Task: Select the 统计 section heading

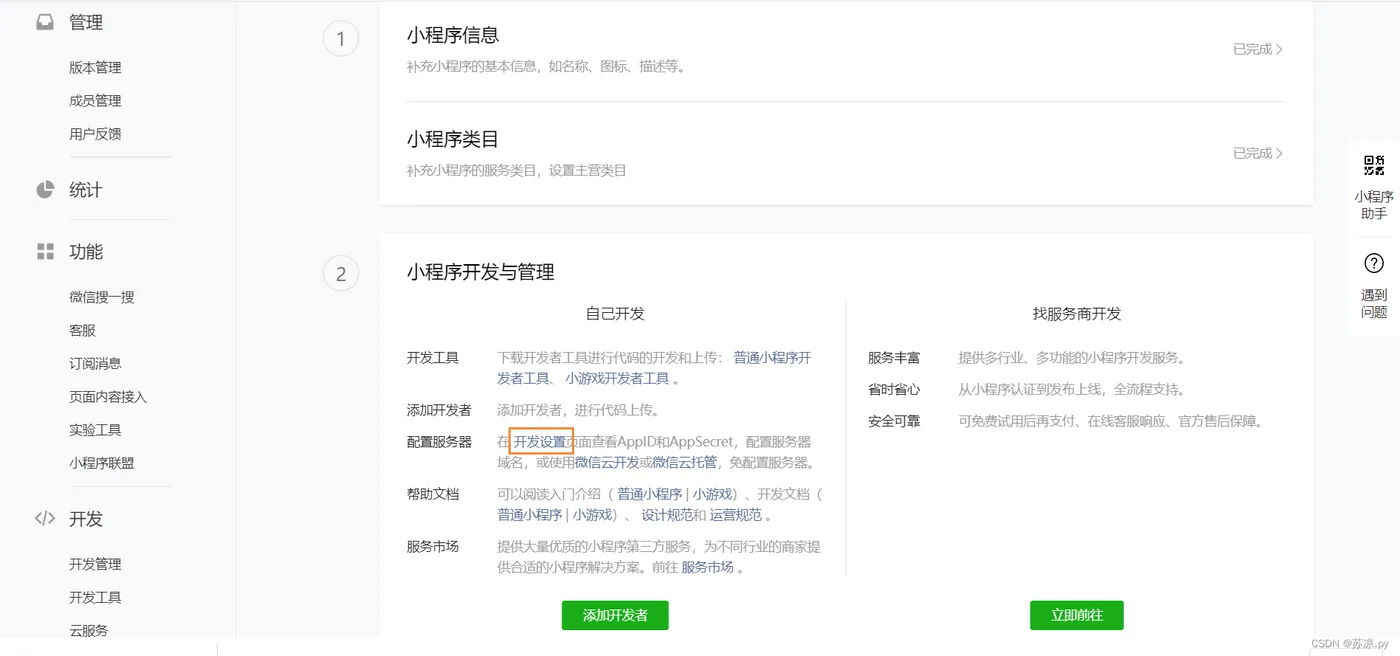Action: [86, 190]
